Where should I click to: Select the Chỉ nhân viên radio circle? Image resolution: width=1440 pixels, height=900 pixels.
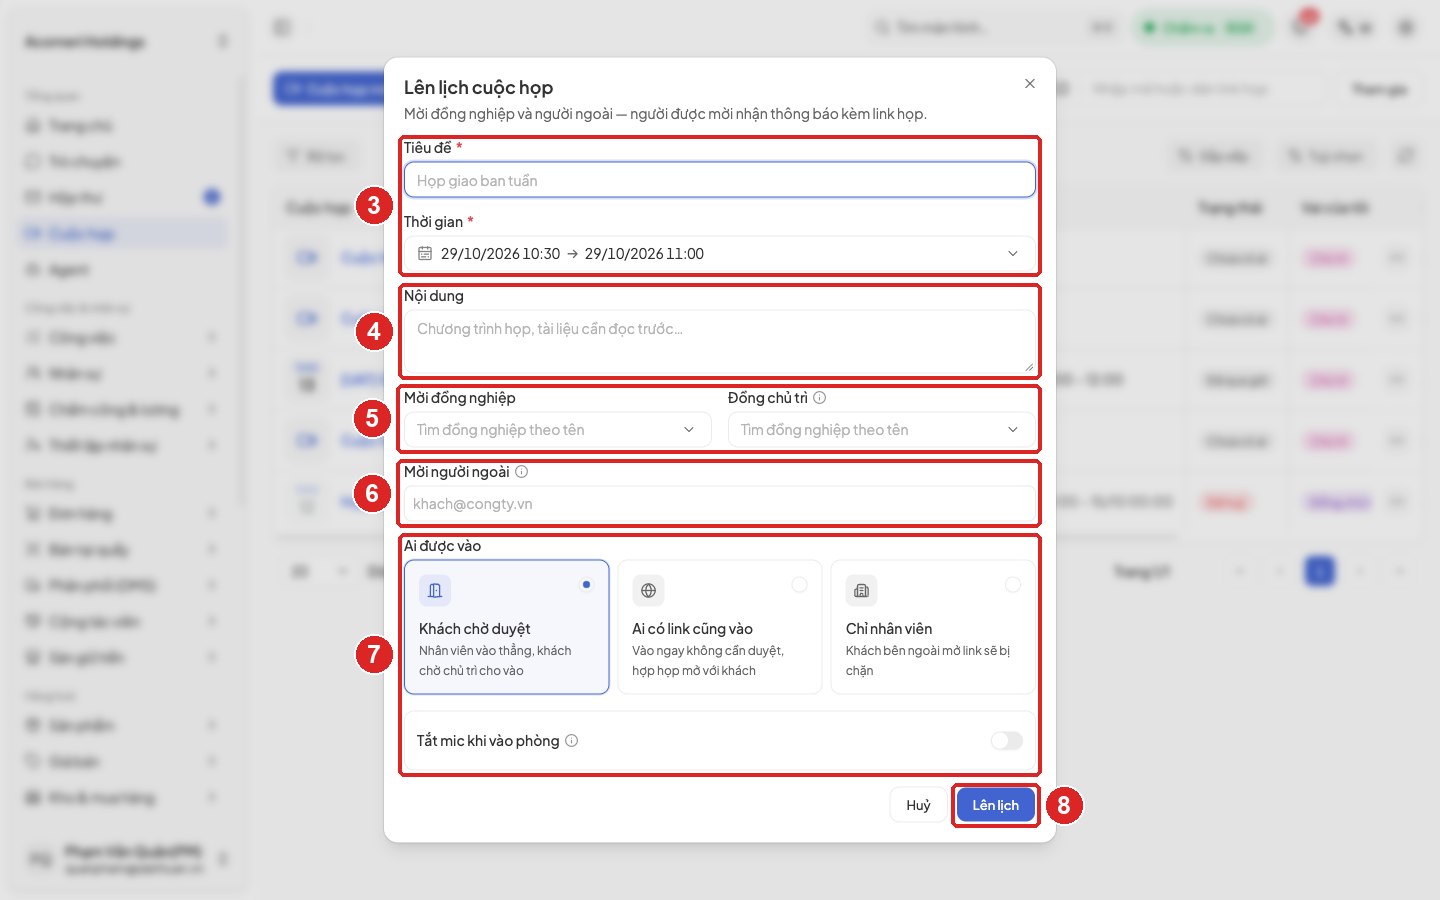tap(1013, 585)
